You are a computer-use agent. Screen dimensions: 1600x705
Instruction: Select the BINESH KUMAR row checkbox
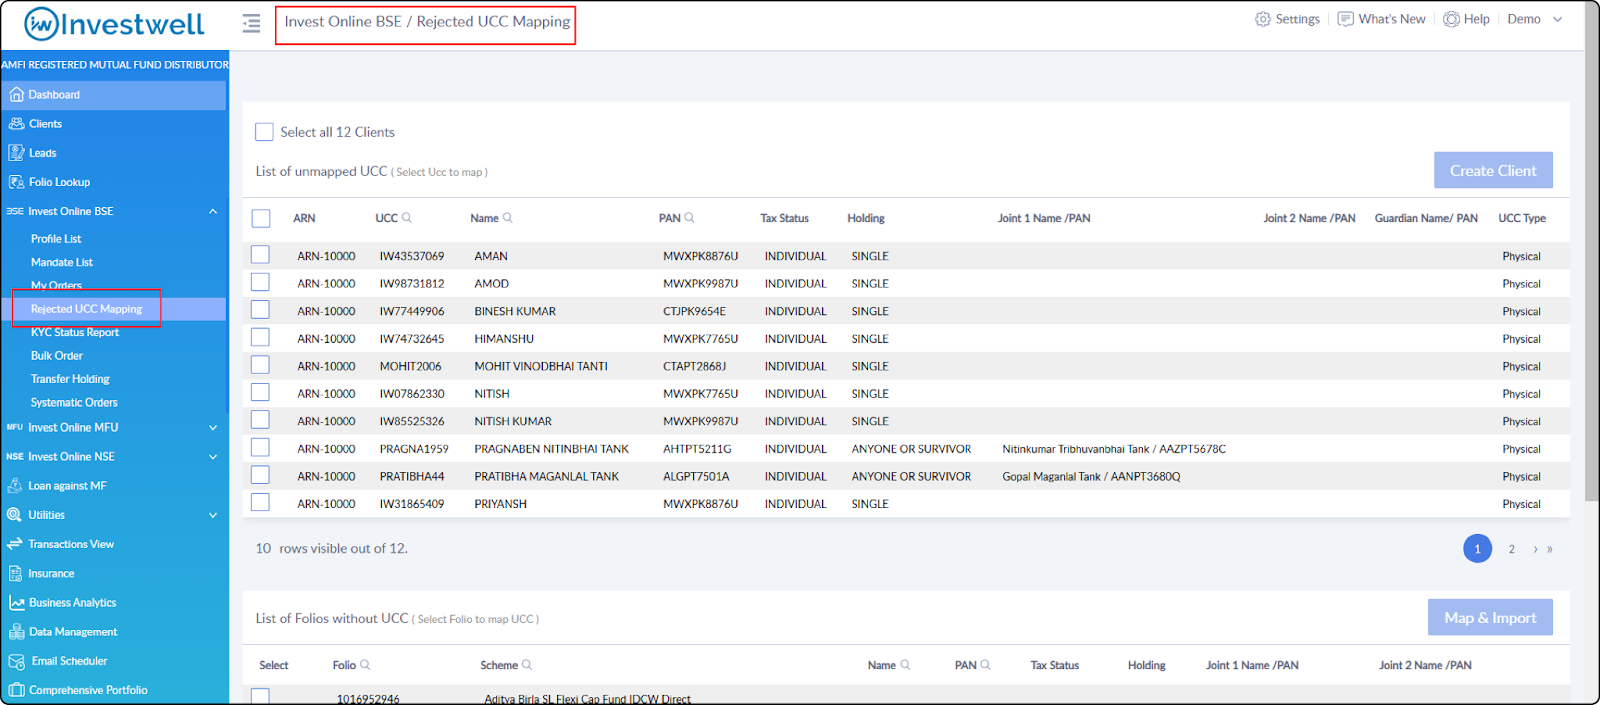[x=260, y=310]
